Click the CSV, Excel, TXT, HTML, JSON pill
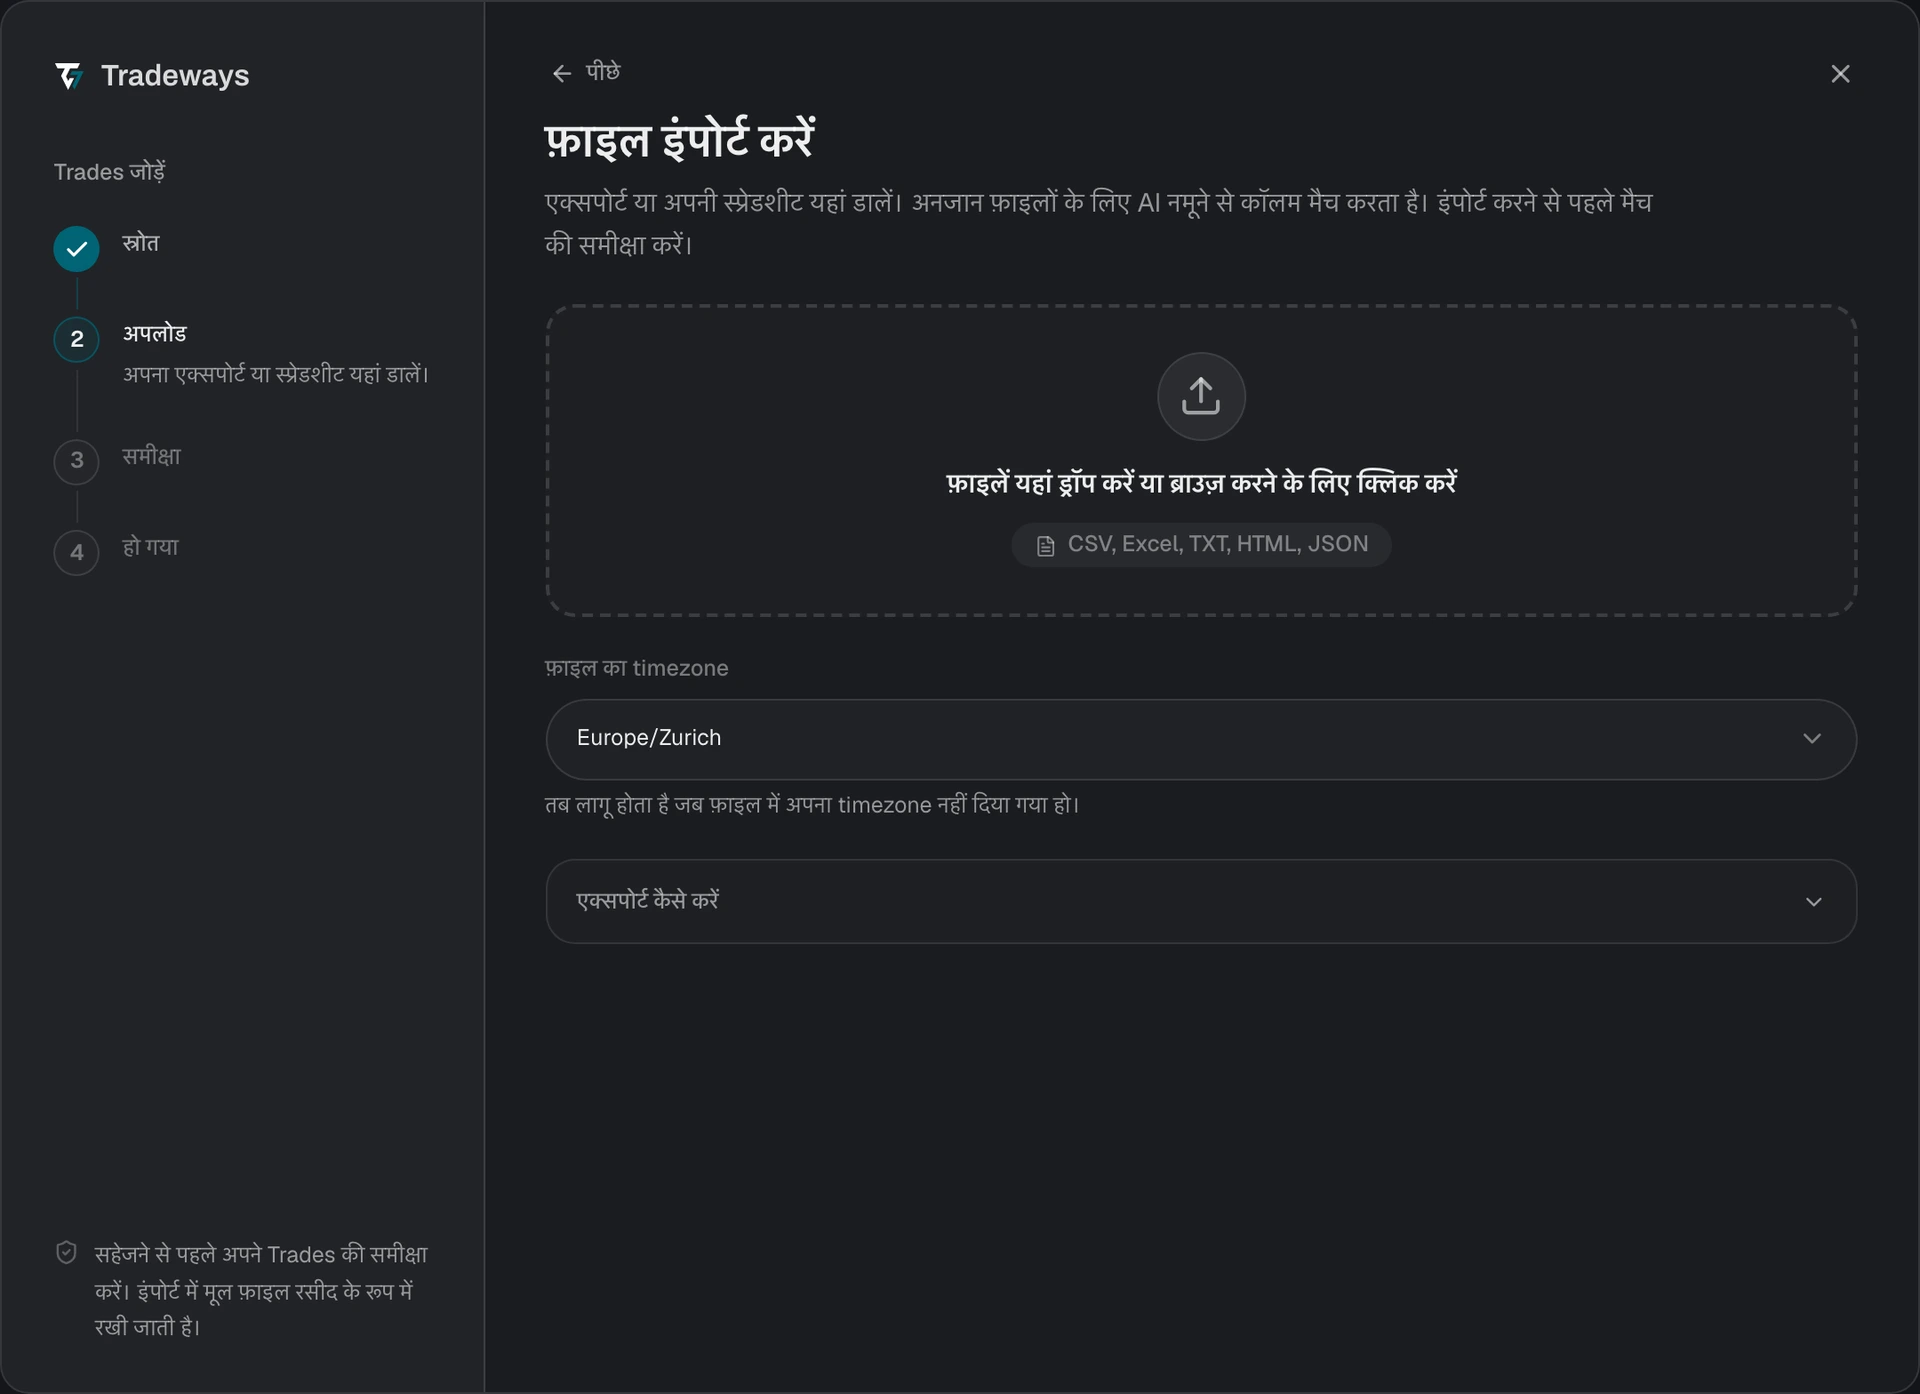Viewport: 1920px width, 1394px height. 1201,545
